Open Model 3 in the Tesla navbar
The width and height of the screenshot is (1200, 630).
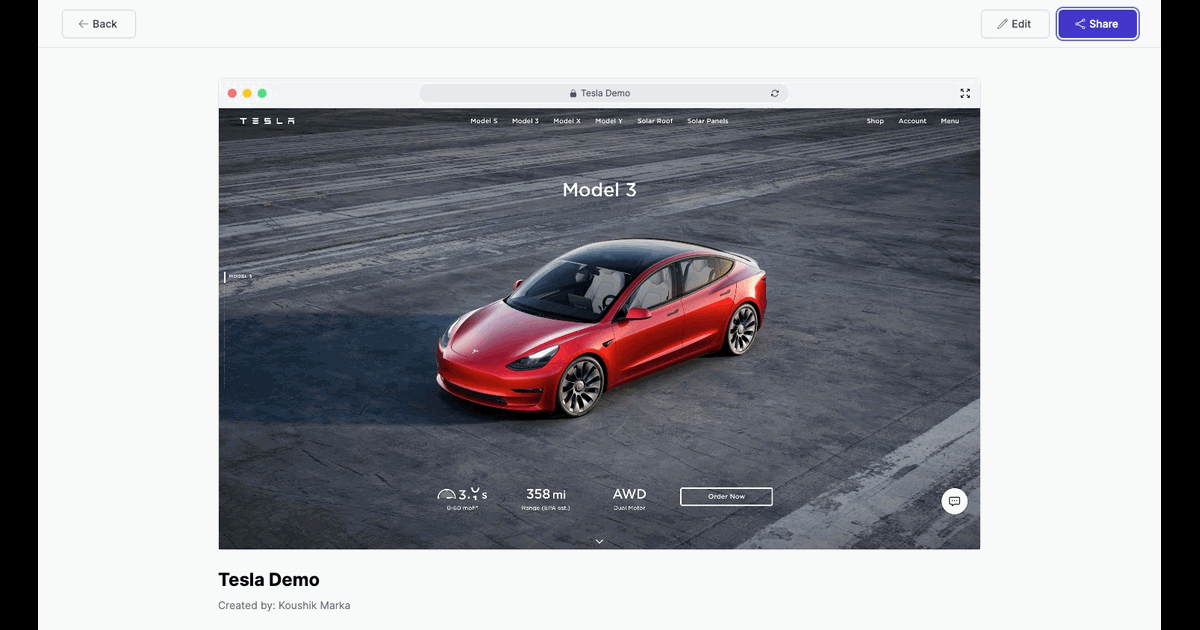(525, 121)
